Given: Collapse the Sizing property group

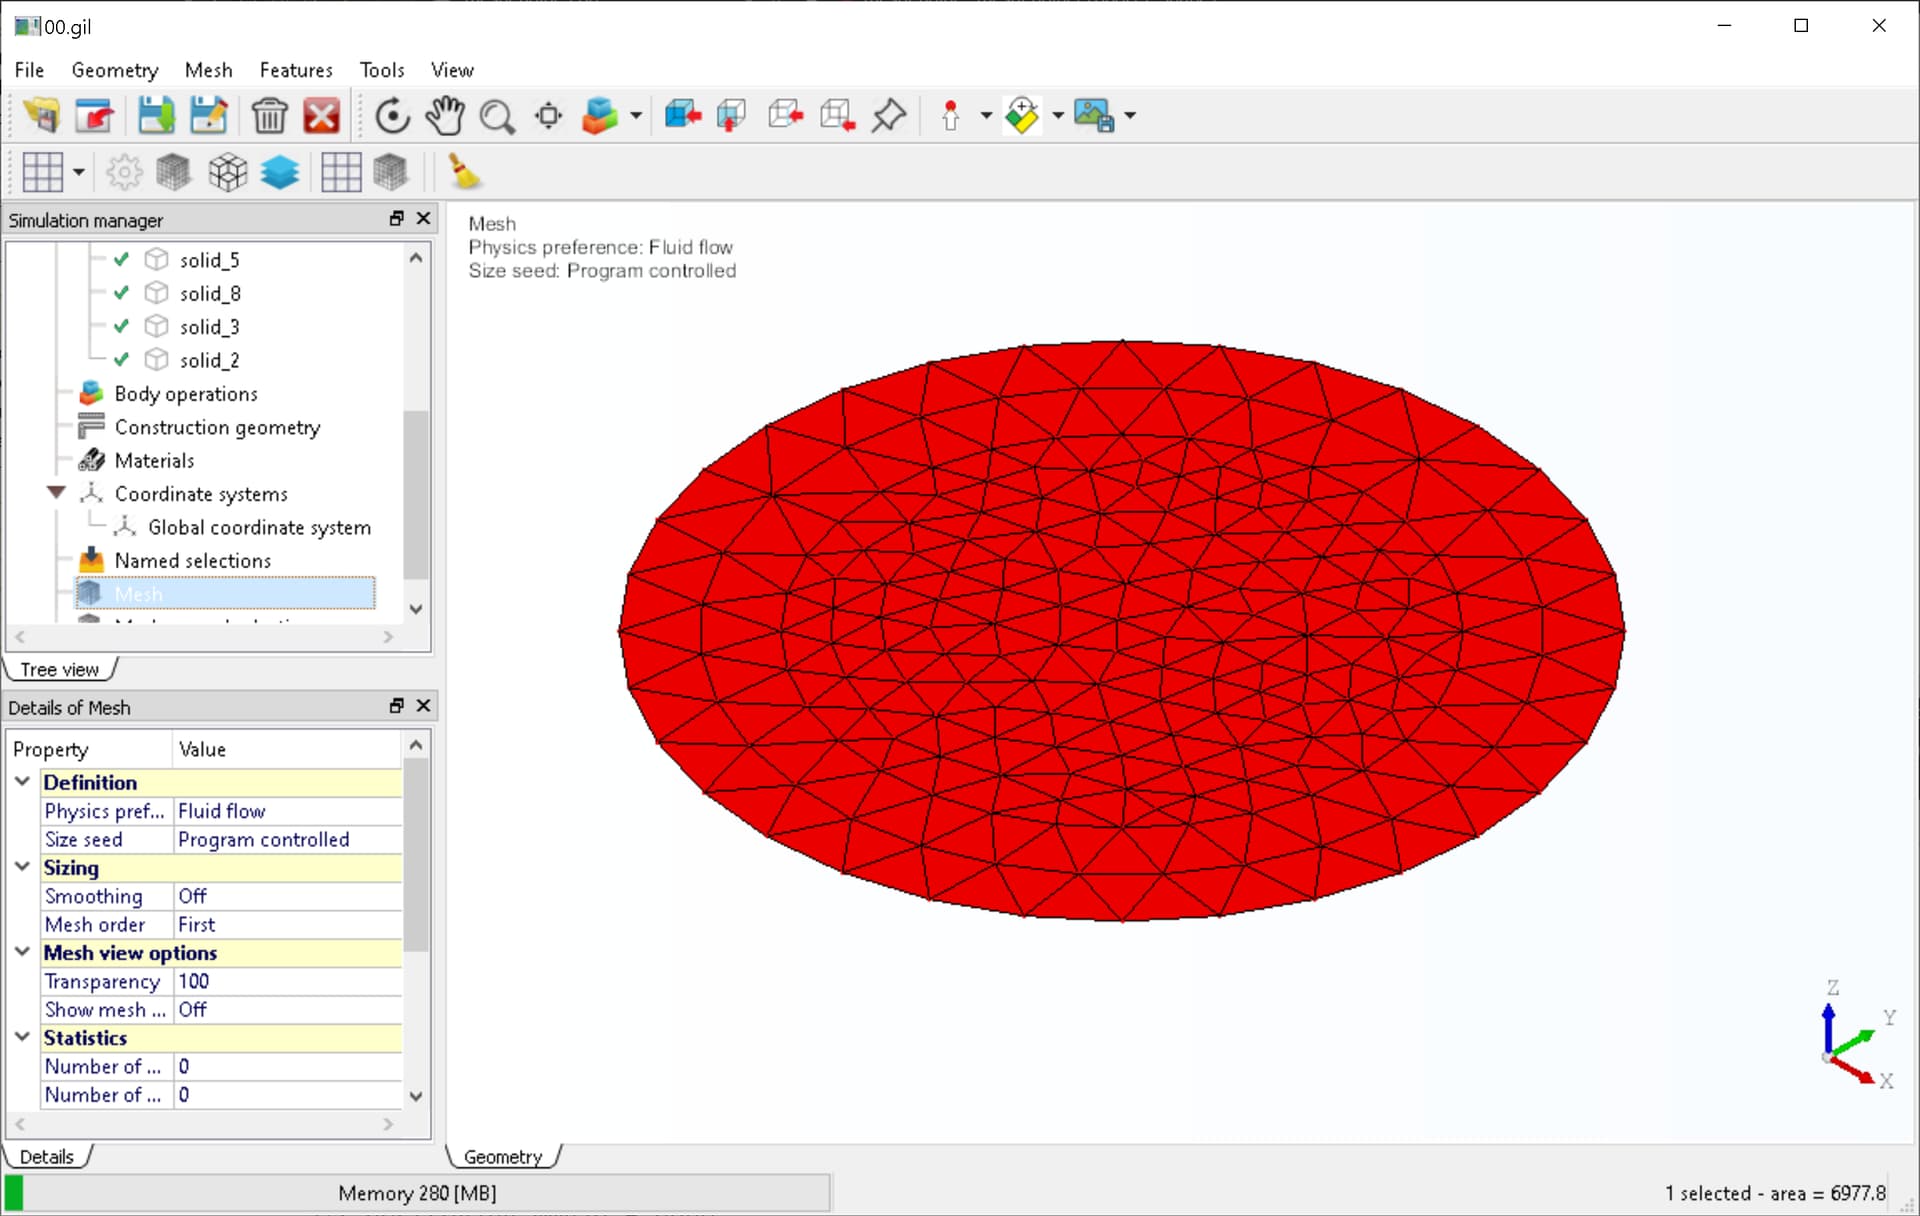Looking at the screenshot, I should click(x=22, y=867).
